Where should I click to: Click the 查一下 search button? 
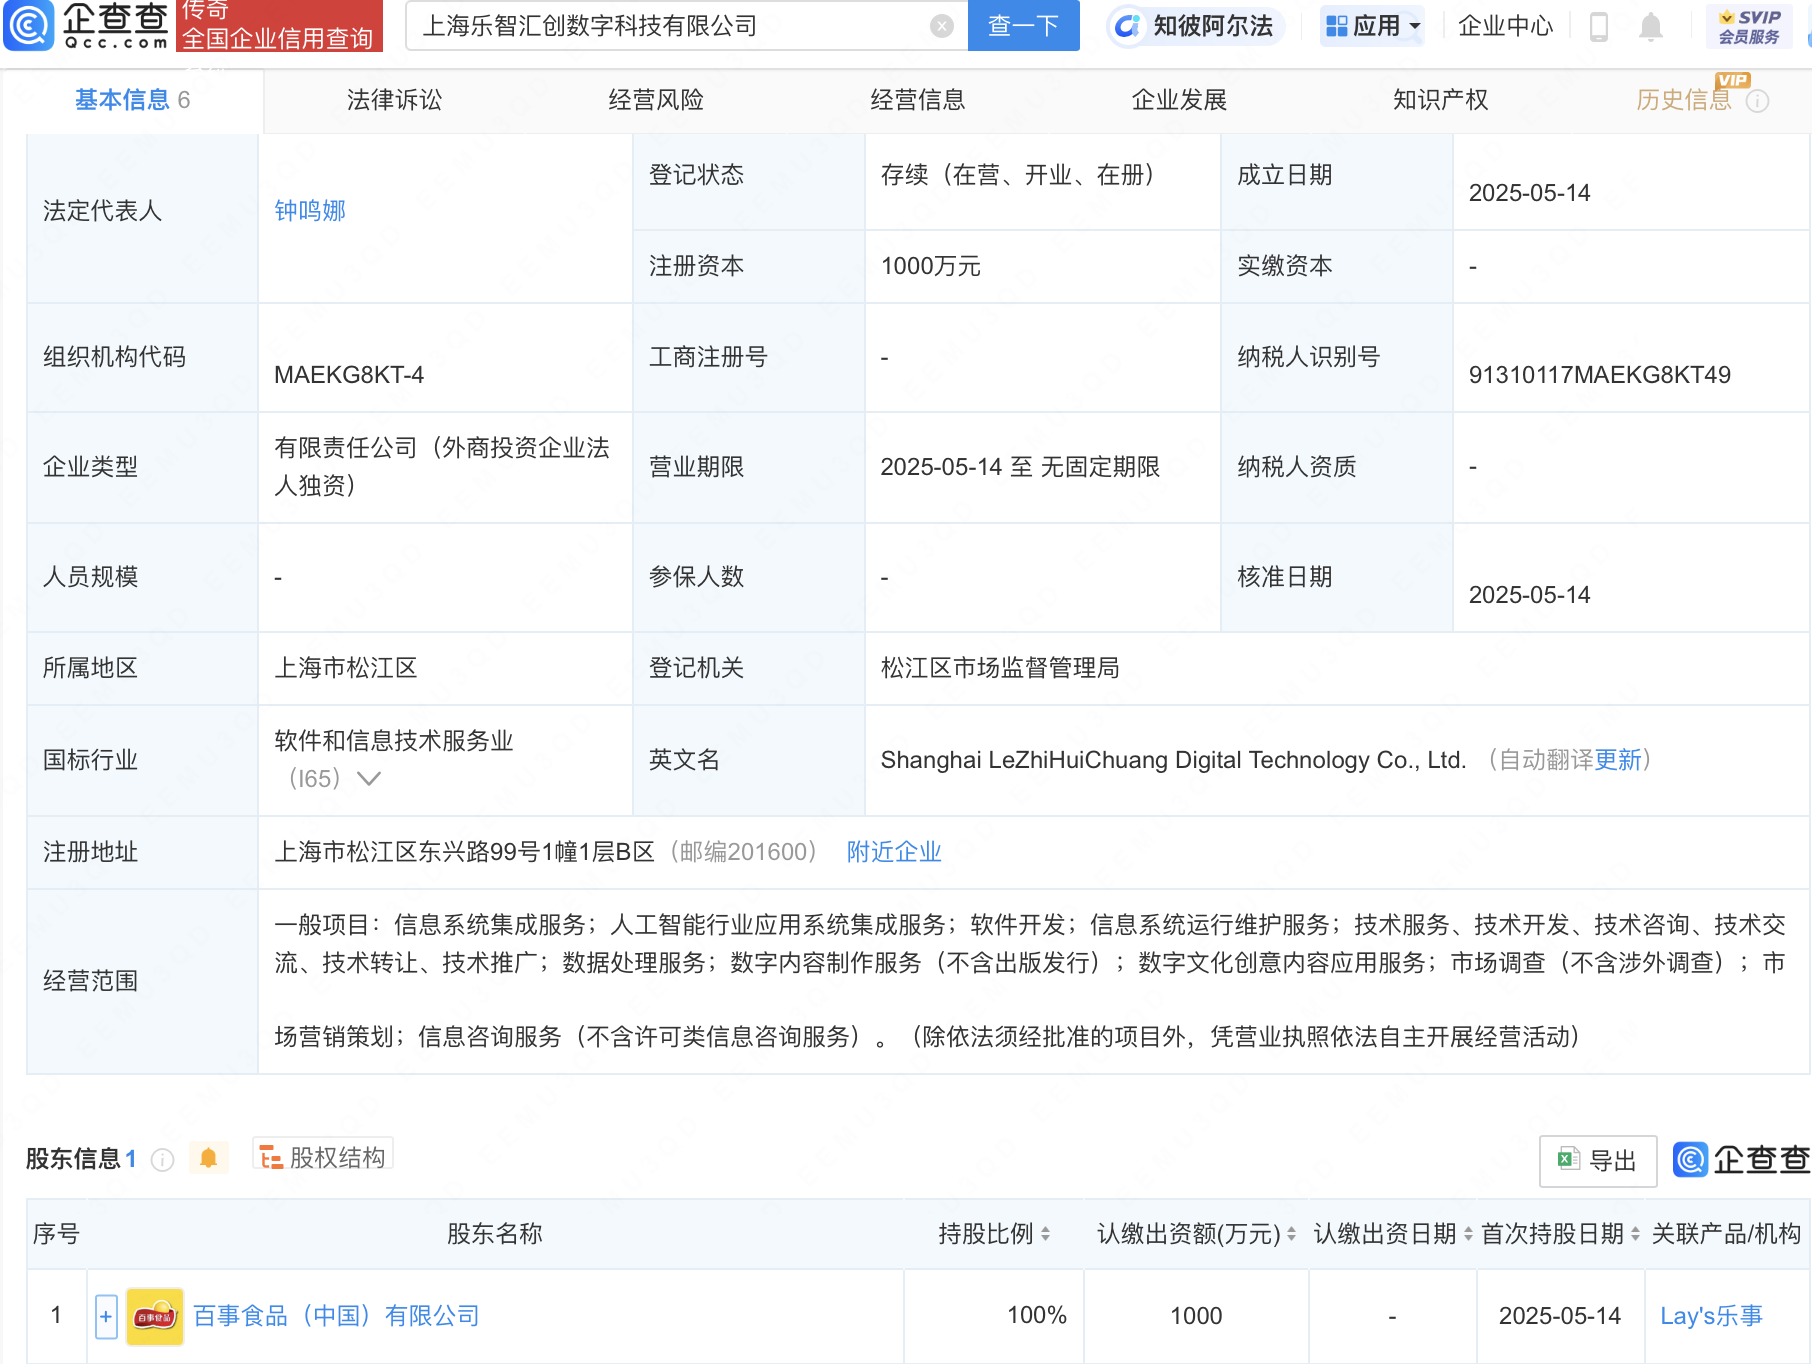point(1024,26)
